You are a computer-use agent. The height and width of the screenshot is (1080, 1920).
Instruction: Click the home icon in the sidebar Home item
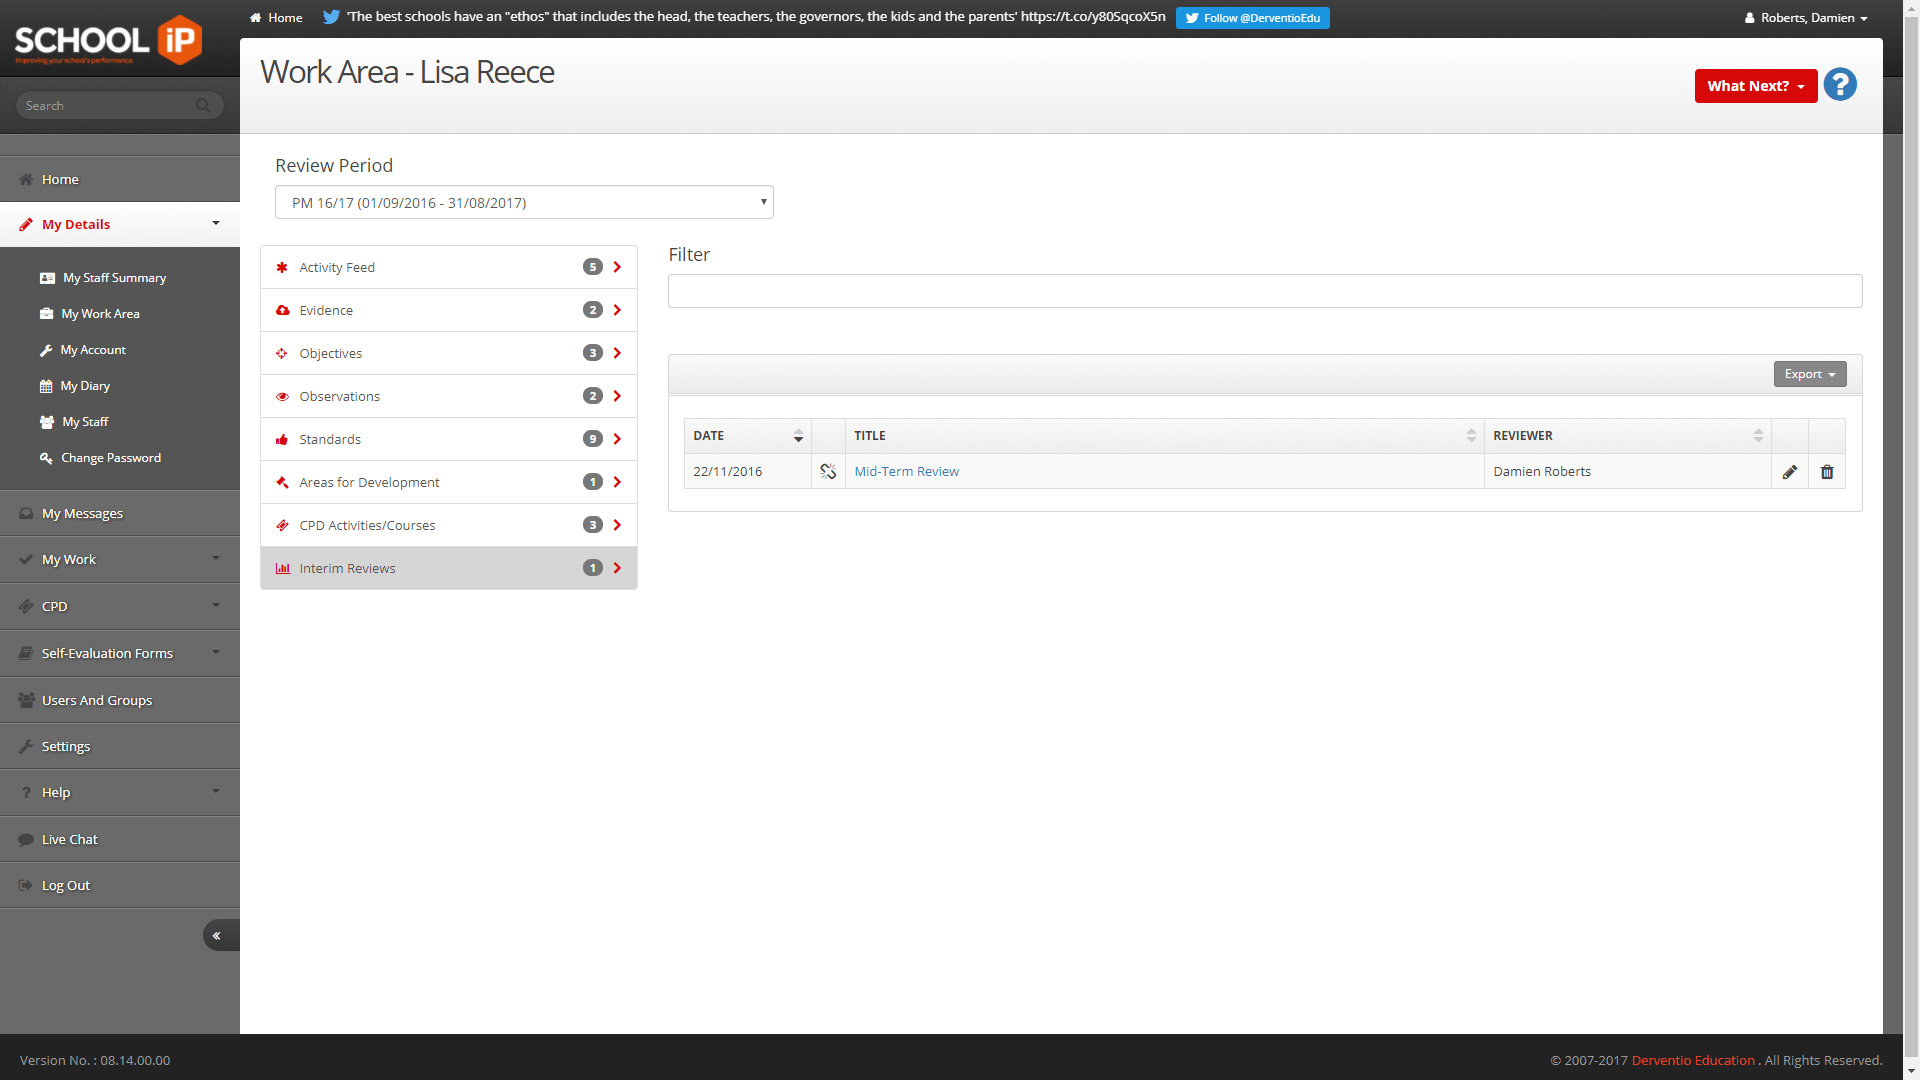pos(26,179)
